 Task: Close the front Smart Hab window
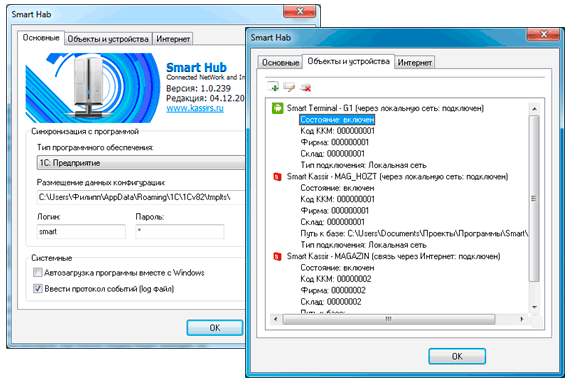point(543,35)
